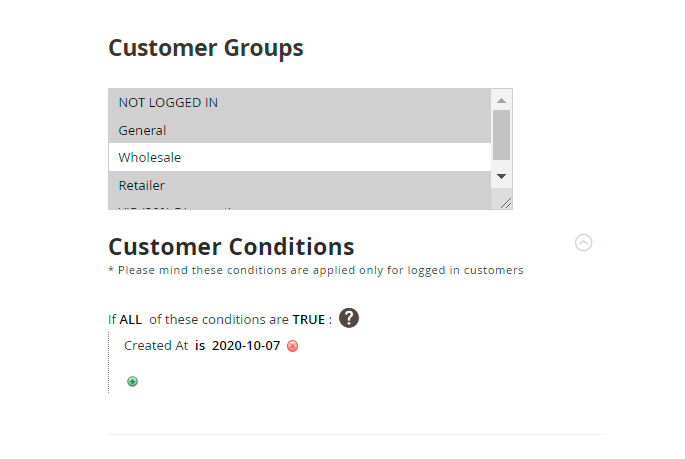
Task: Click the Customer Conditions heading
Action: pyautogui.click(x=231, y=246)
